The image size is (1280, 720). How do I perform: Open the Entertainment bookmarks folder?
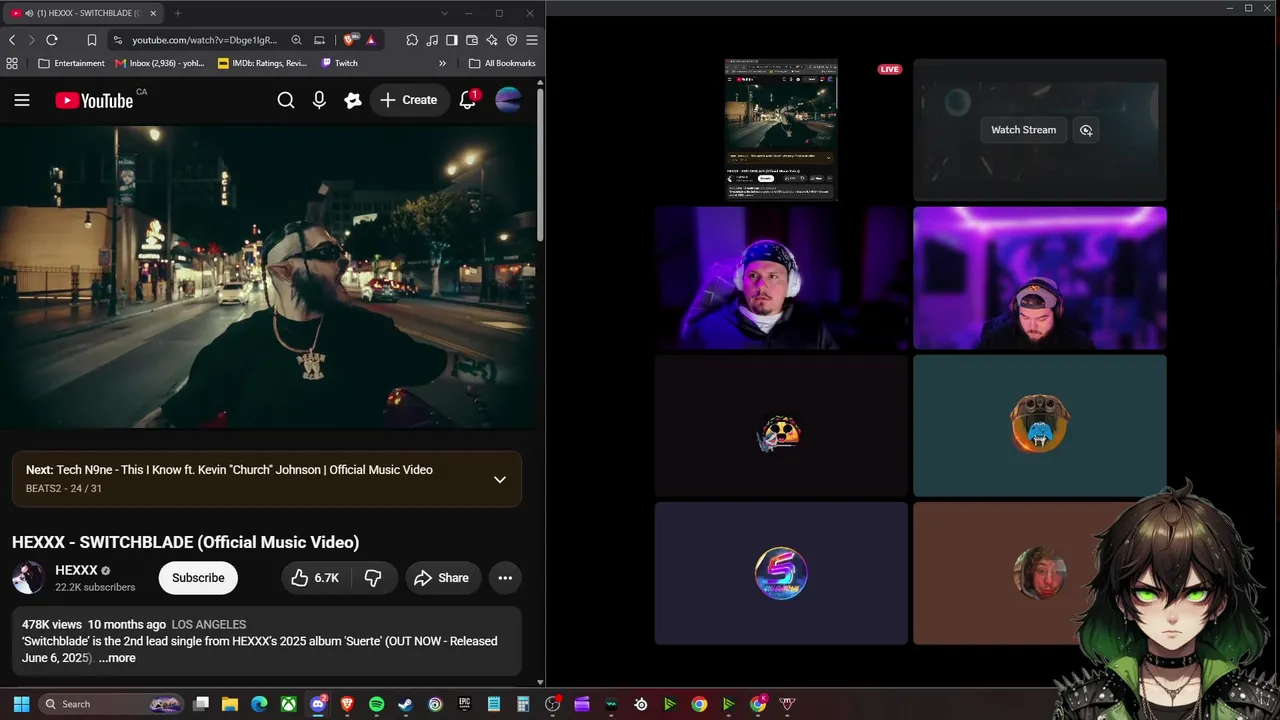(71, 63)
